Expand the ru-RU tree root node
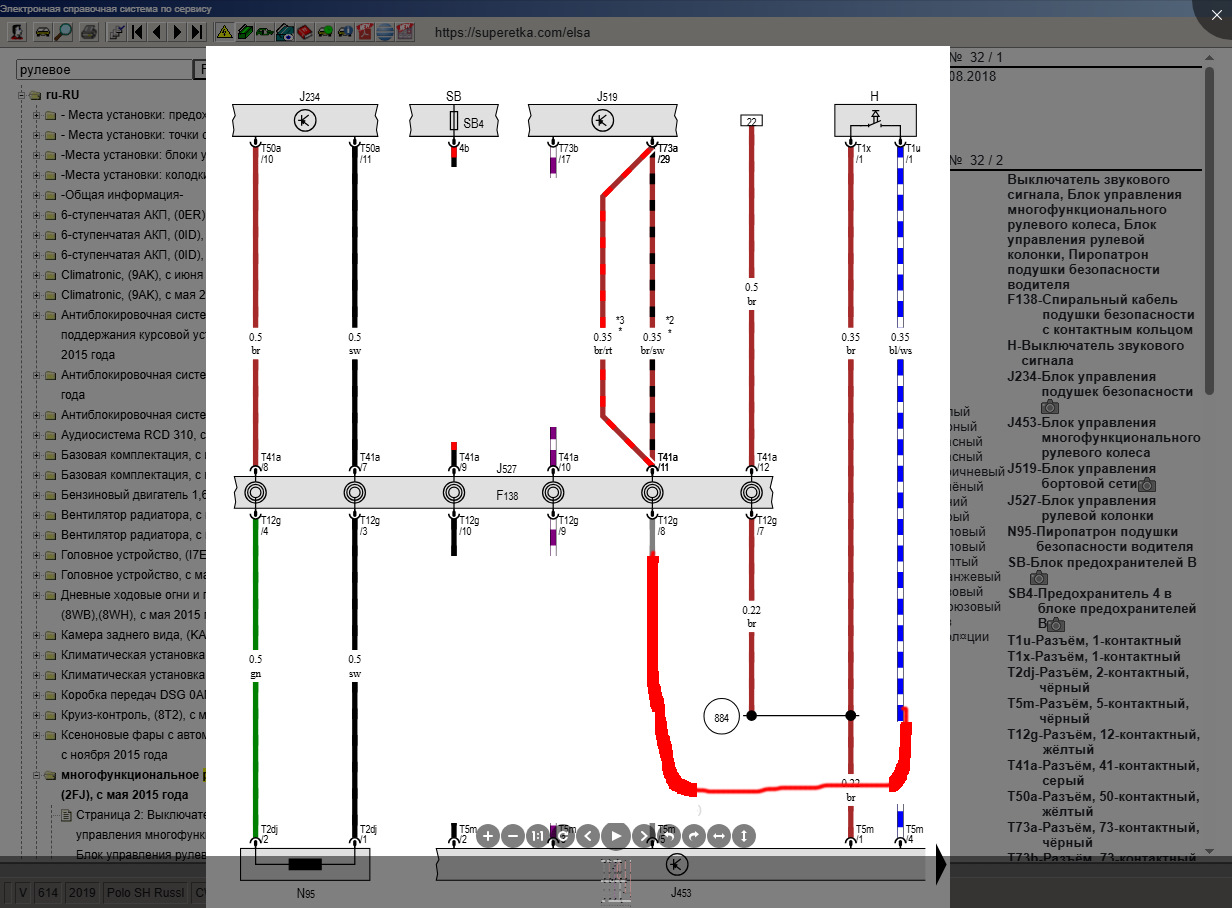This screenshot has height=908, width=1232. (x=21, y=95)
